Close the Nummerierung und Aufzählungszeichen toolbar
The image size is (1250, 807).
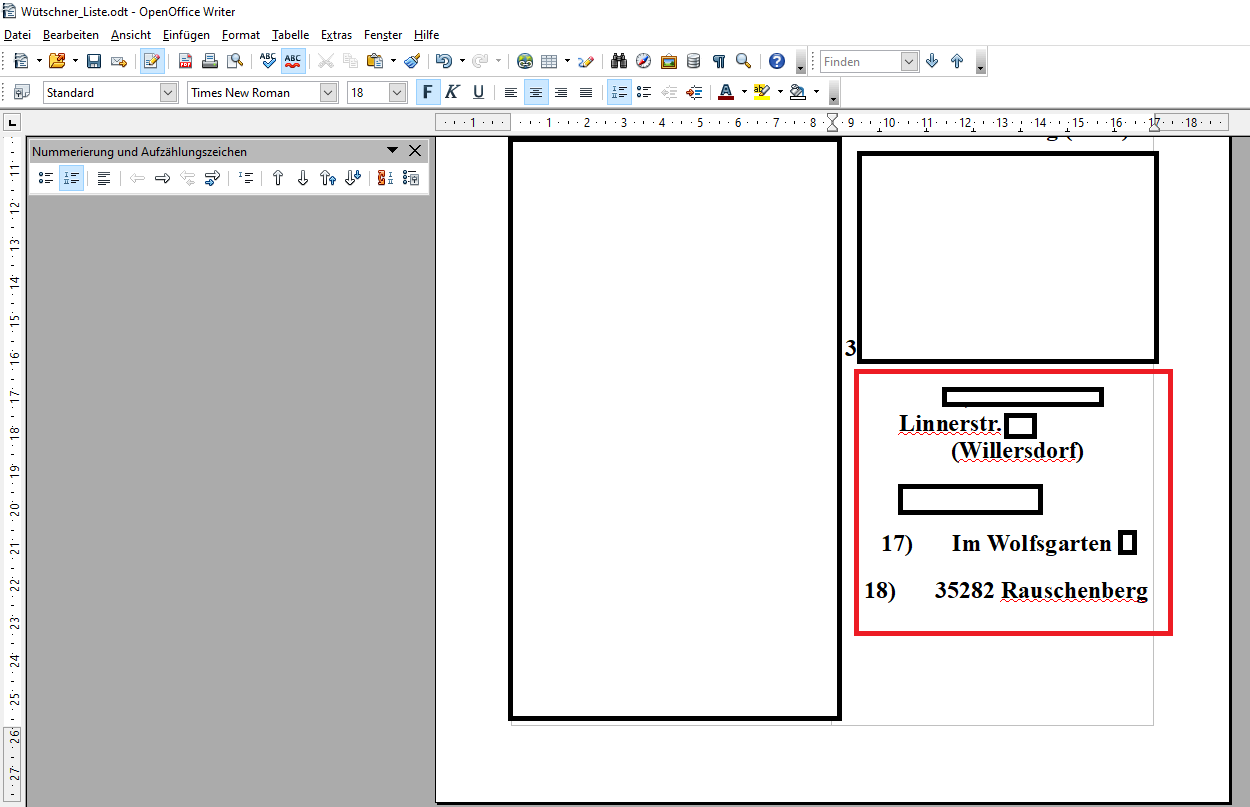[x=415, y=151]
